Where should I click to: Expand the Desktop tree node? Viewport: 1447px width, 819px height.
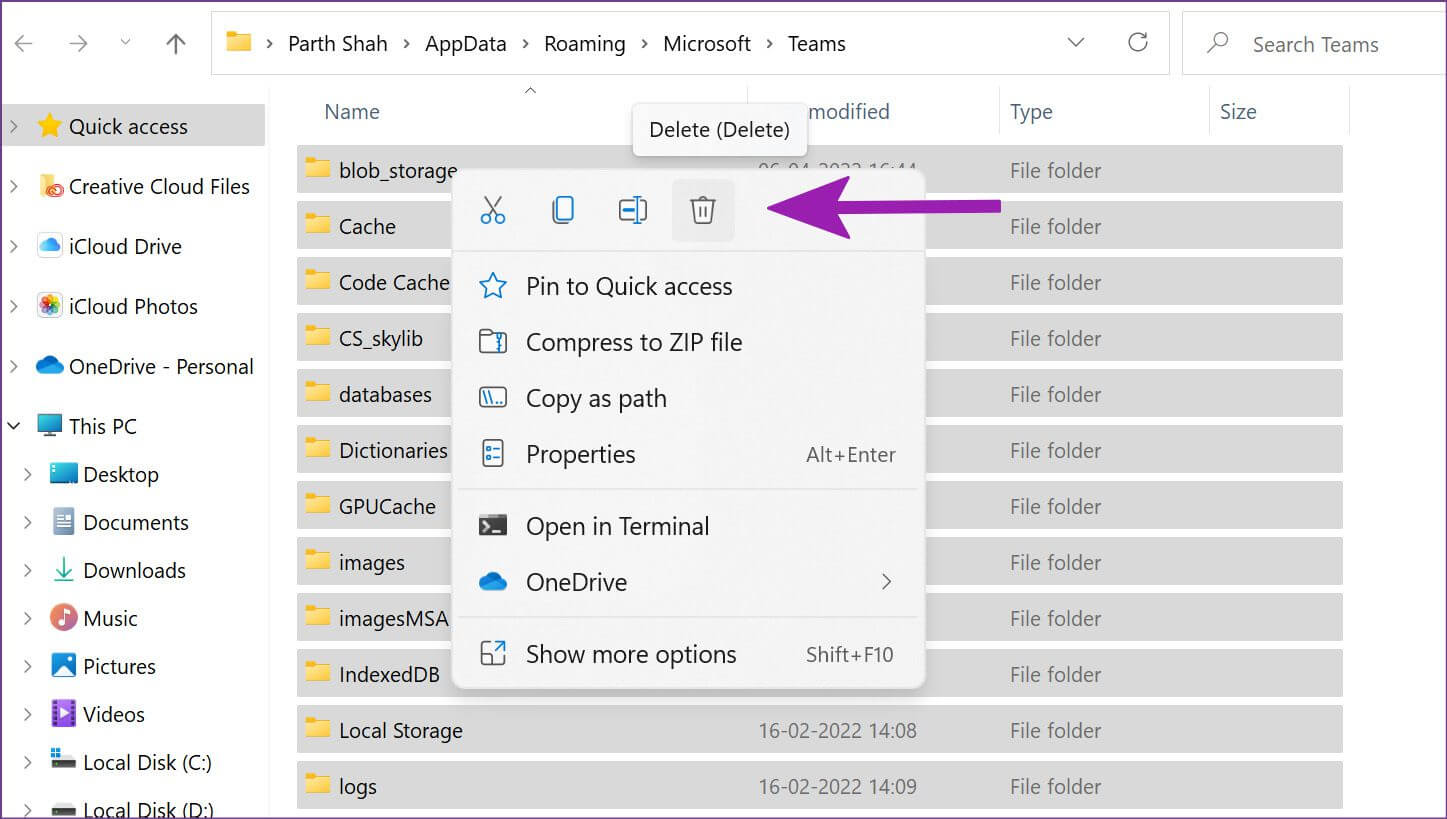(x=28, y=475)
